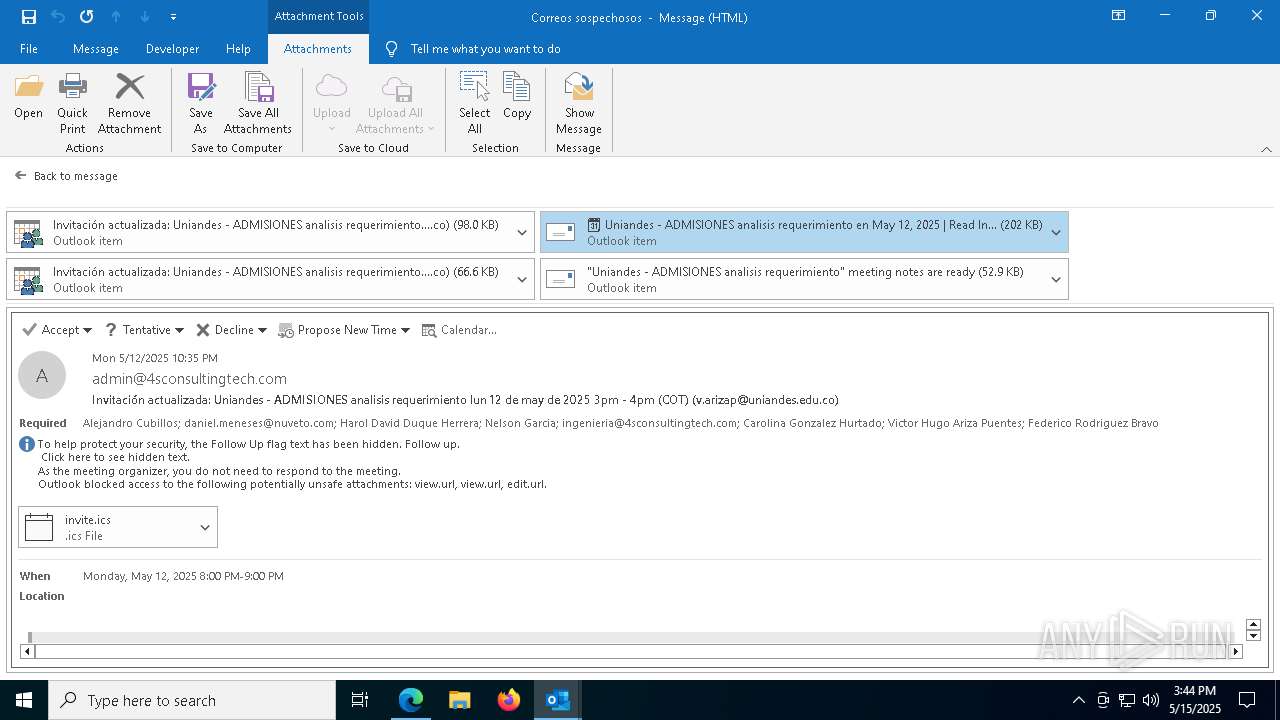The width and height of the screenshot is (1280, 720).
Task: Open Task View from taskbar
Action: click(360, 700)
